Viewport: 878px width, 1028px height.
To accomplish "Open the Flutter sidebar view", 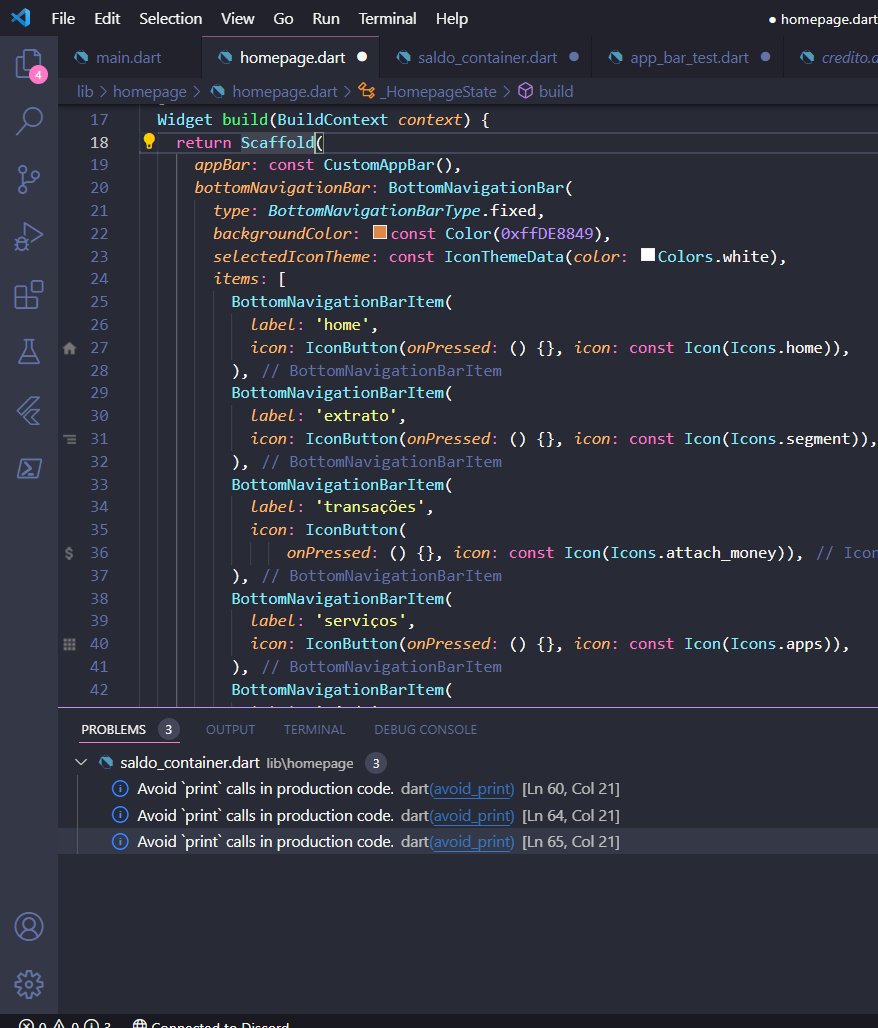I will [29, 410].
